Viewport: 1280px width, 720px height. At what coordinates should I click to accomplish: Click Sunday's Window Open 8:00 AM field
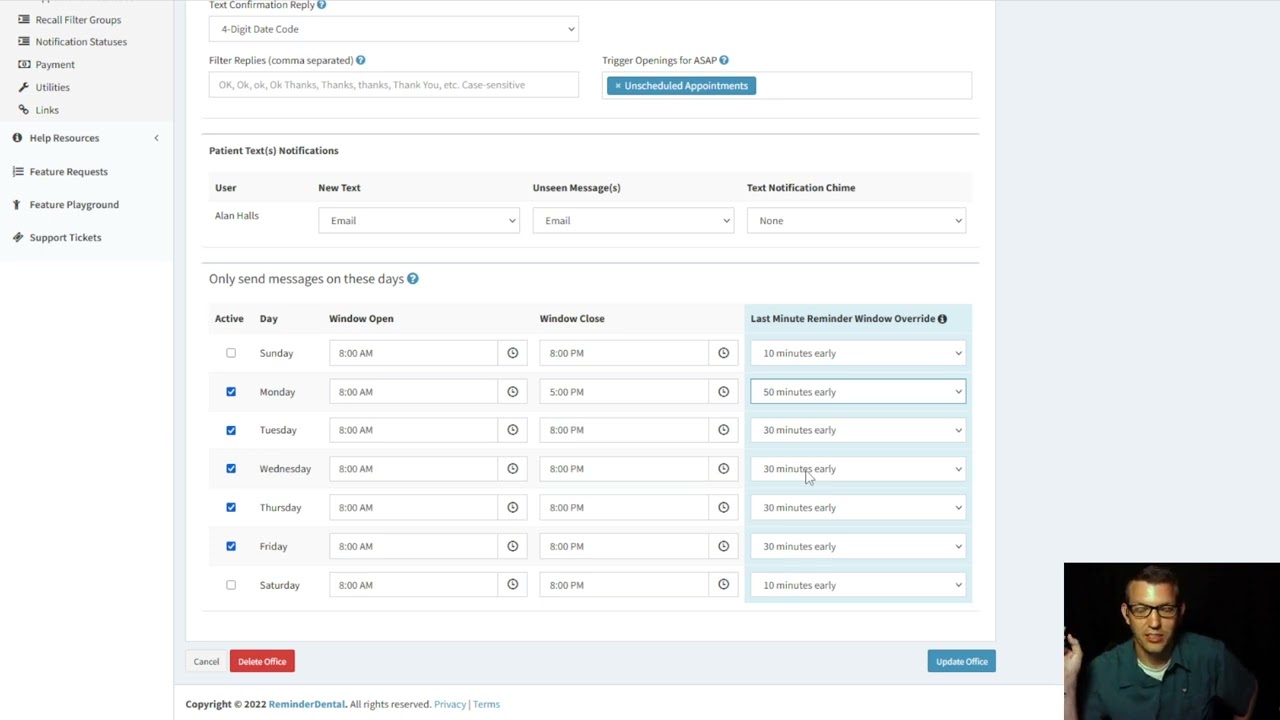(x=413, y=353)
